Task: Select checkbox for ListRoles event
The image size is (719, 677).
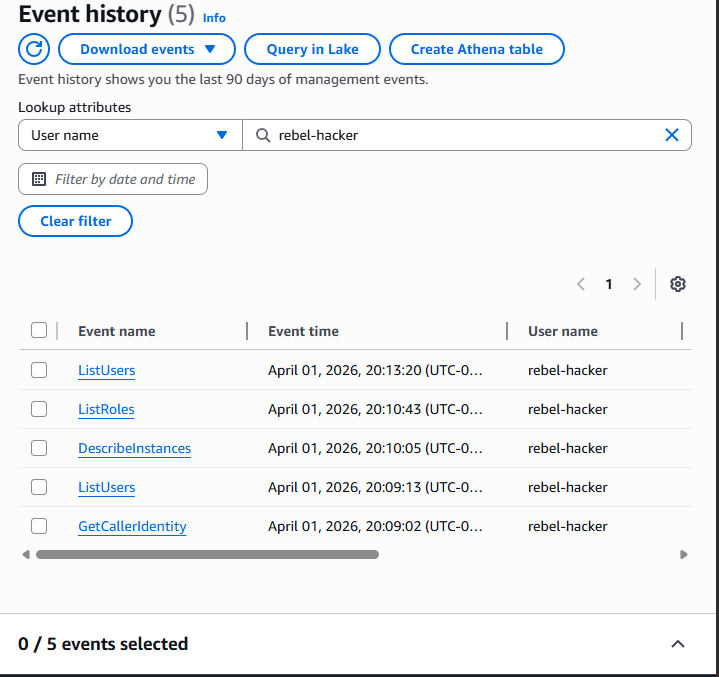Action: [39, 409]
